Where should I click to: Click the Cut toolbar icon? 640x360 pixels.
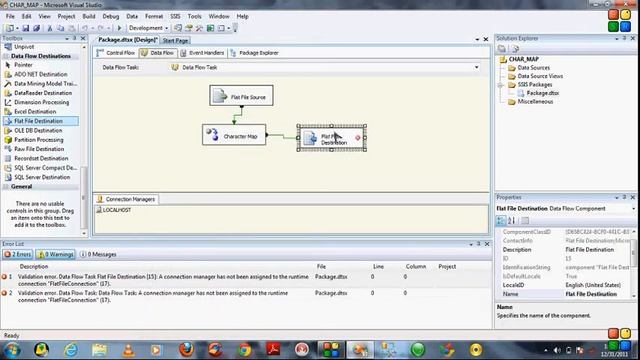point(49,28)
